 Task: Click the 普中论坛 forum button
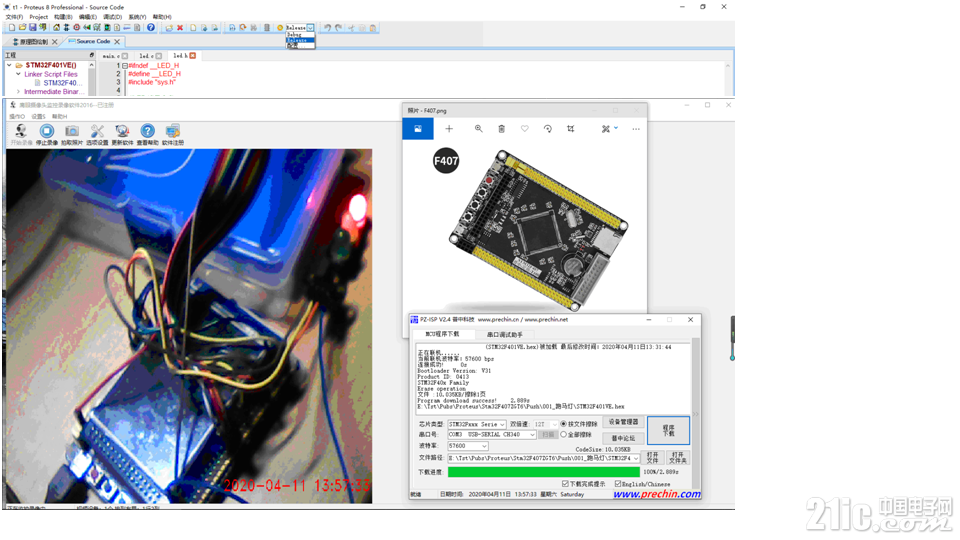point(623,438)
